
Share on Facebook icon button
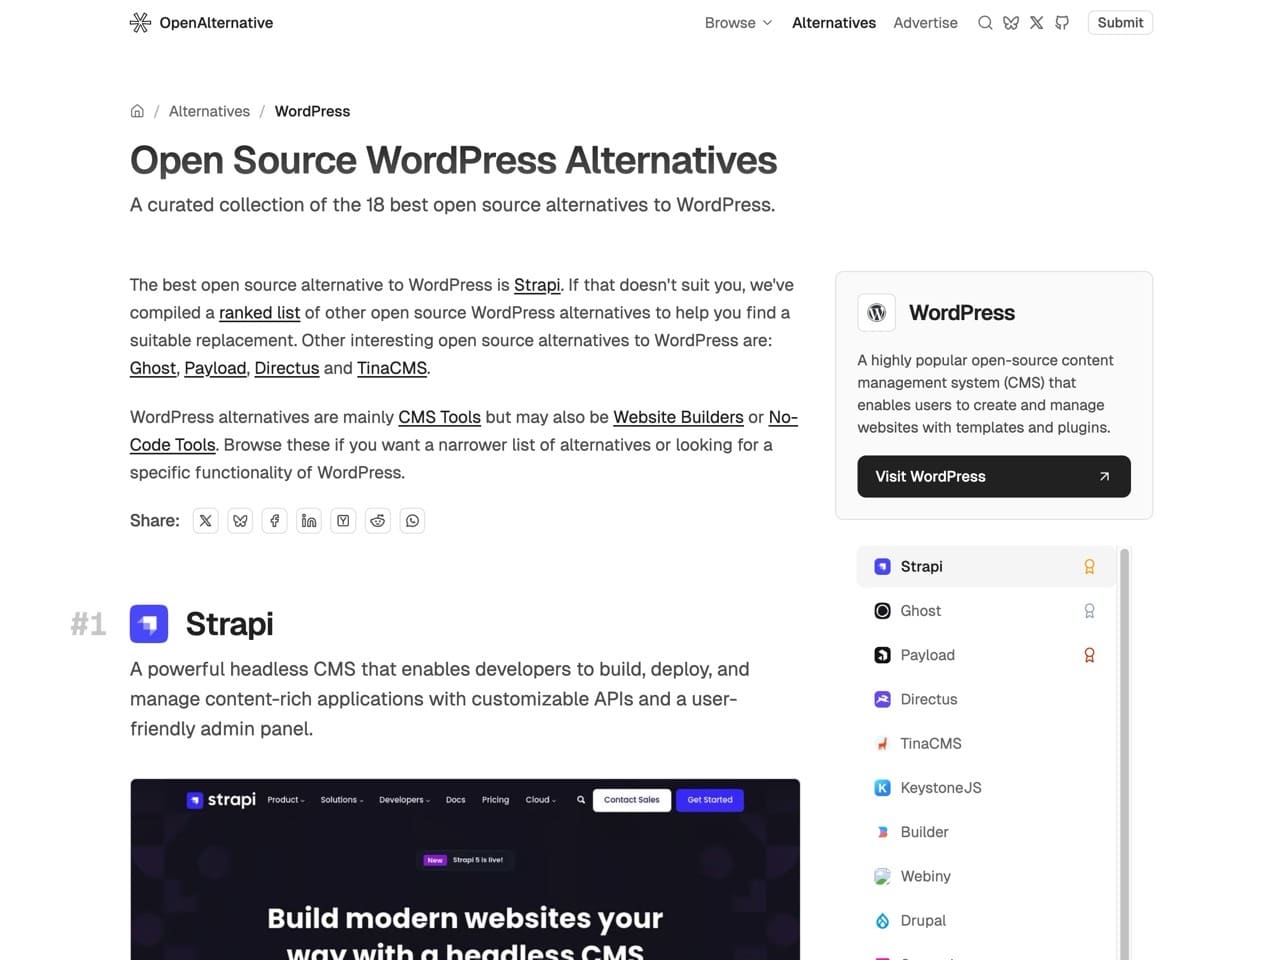coord(274,520)
